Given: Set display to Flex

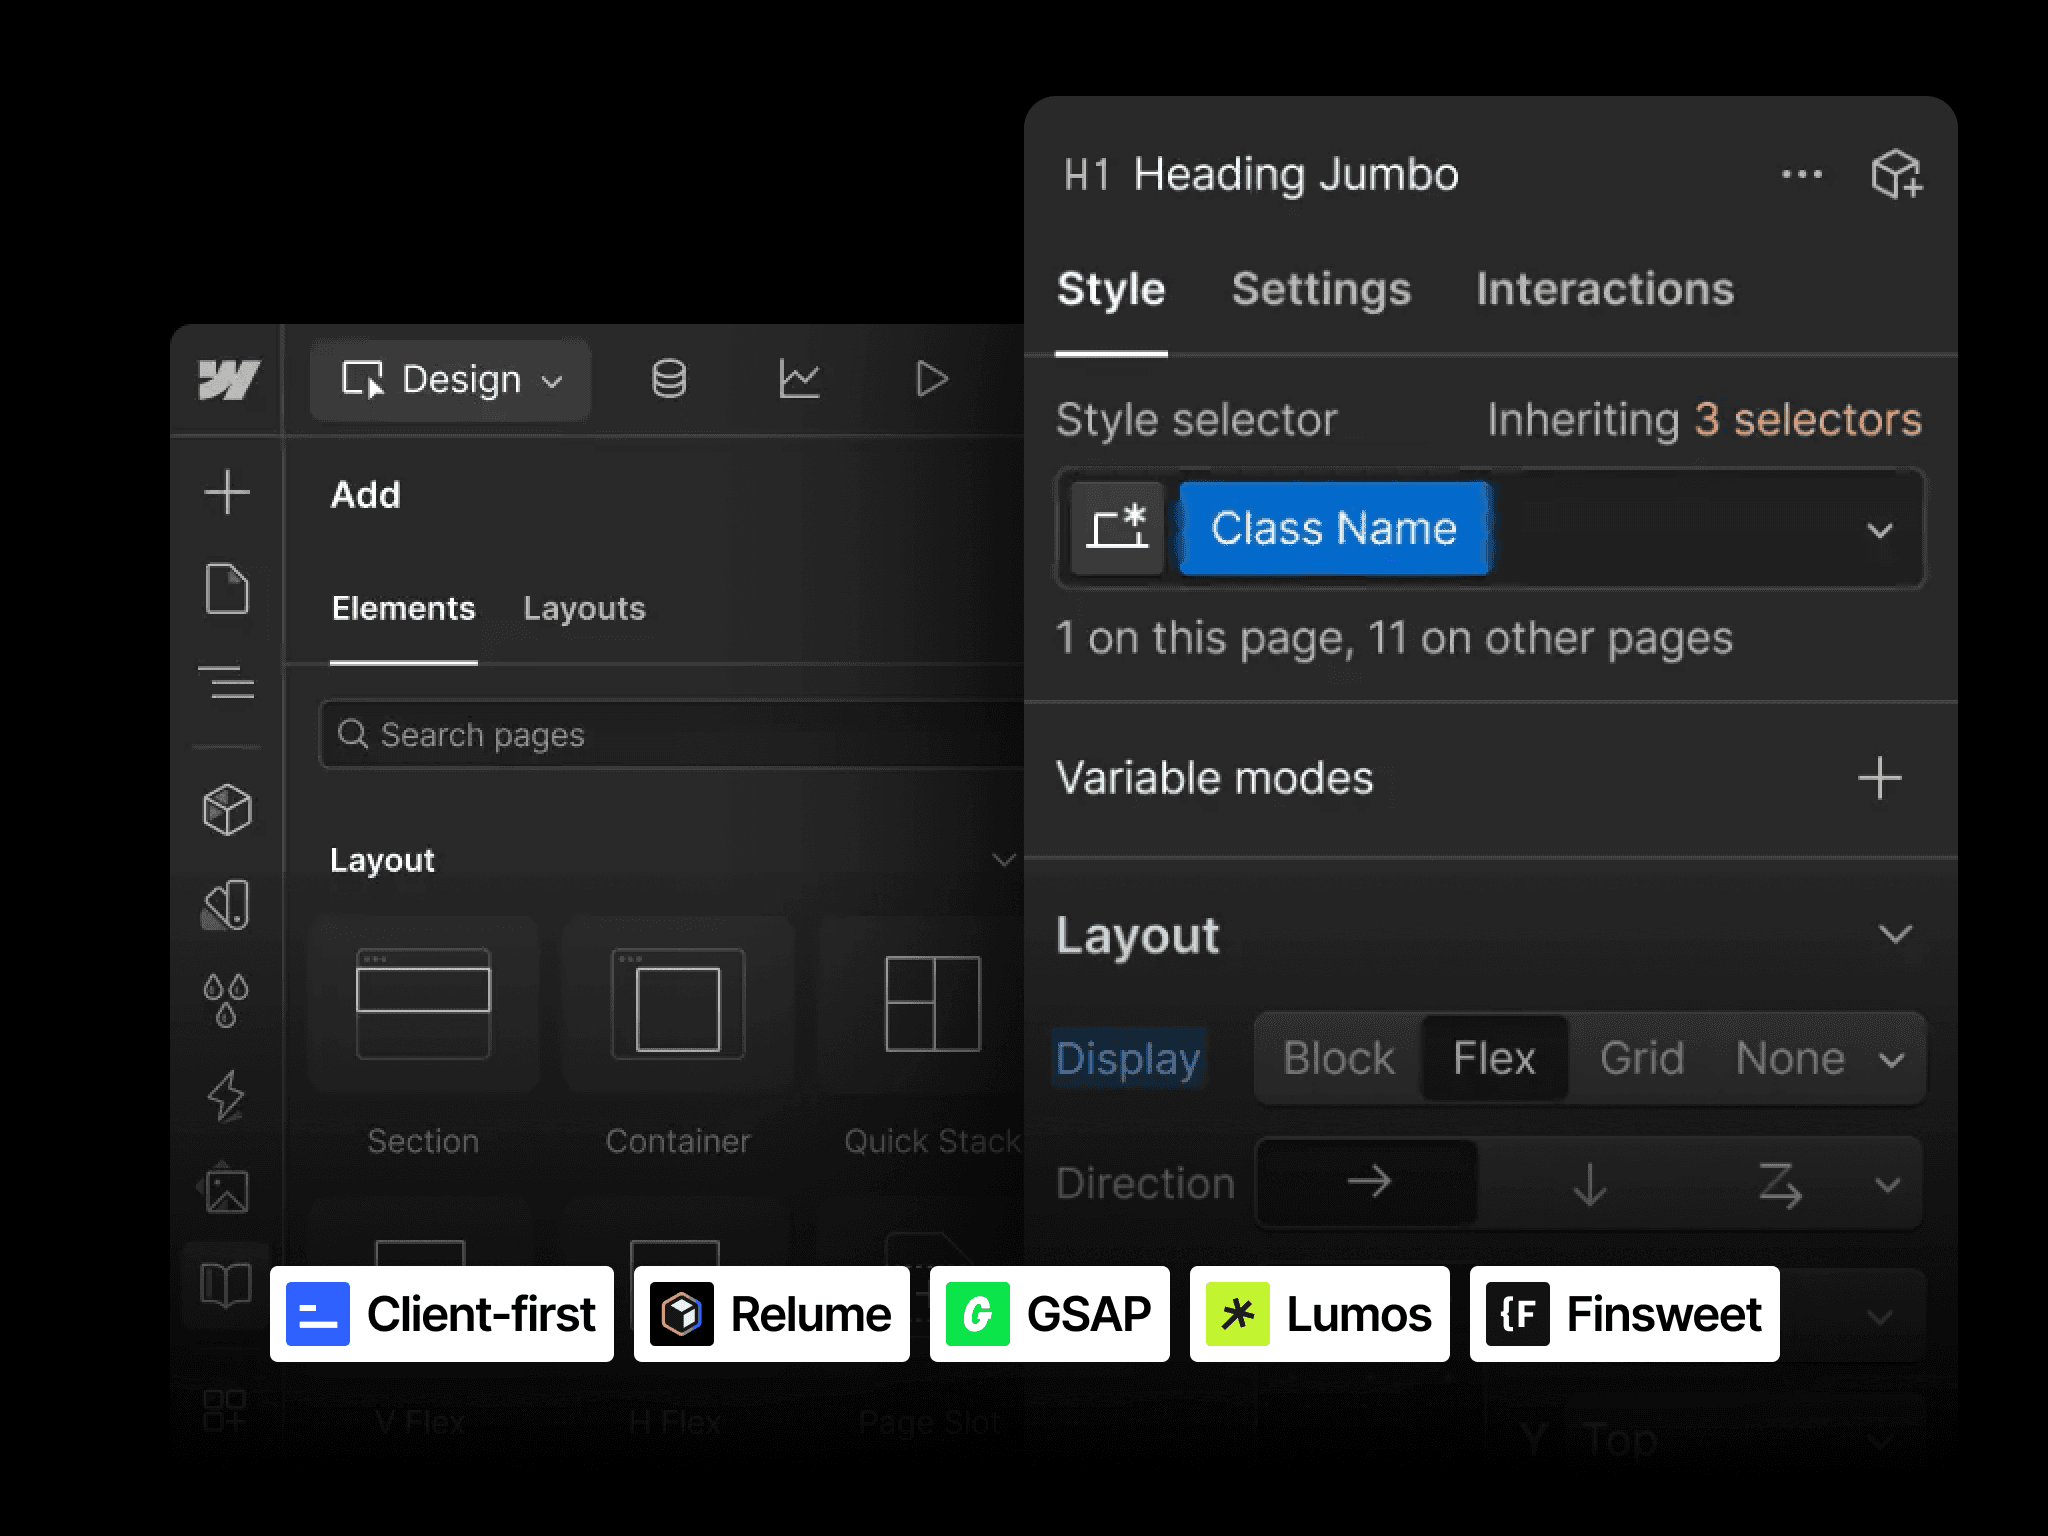Looking at the screenshot, I should point(1494,1058).
